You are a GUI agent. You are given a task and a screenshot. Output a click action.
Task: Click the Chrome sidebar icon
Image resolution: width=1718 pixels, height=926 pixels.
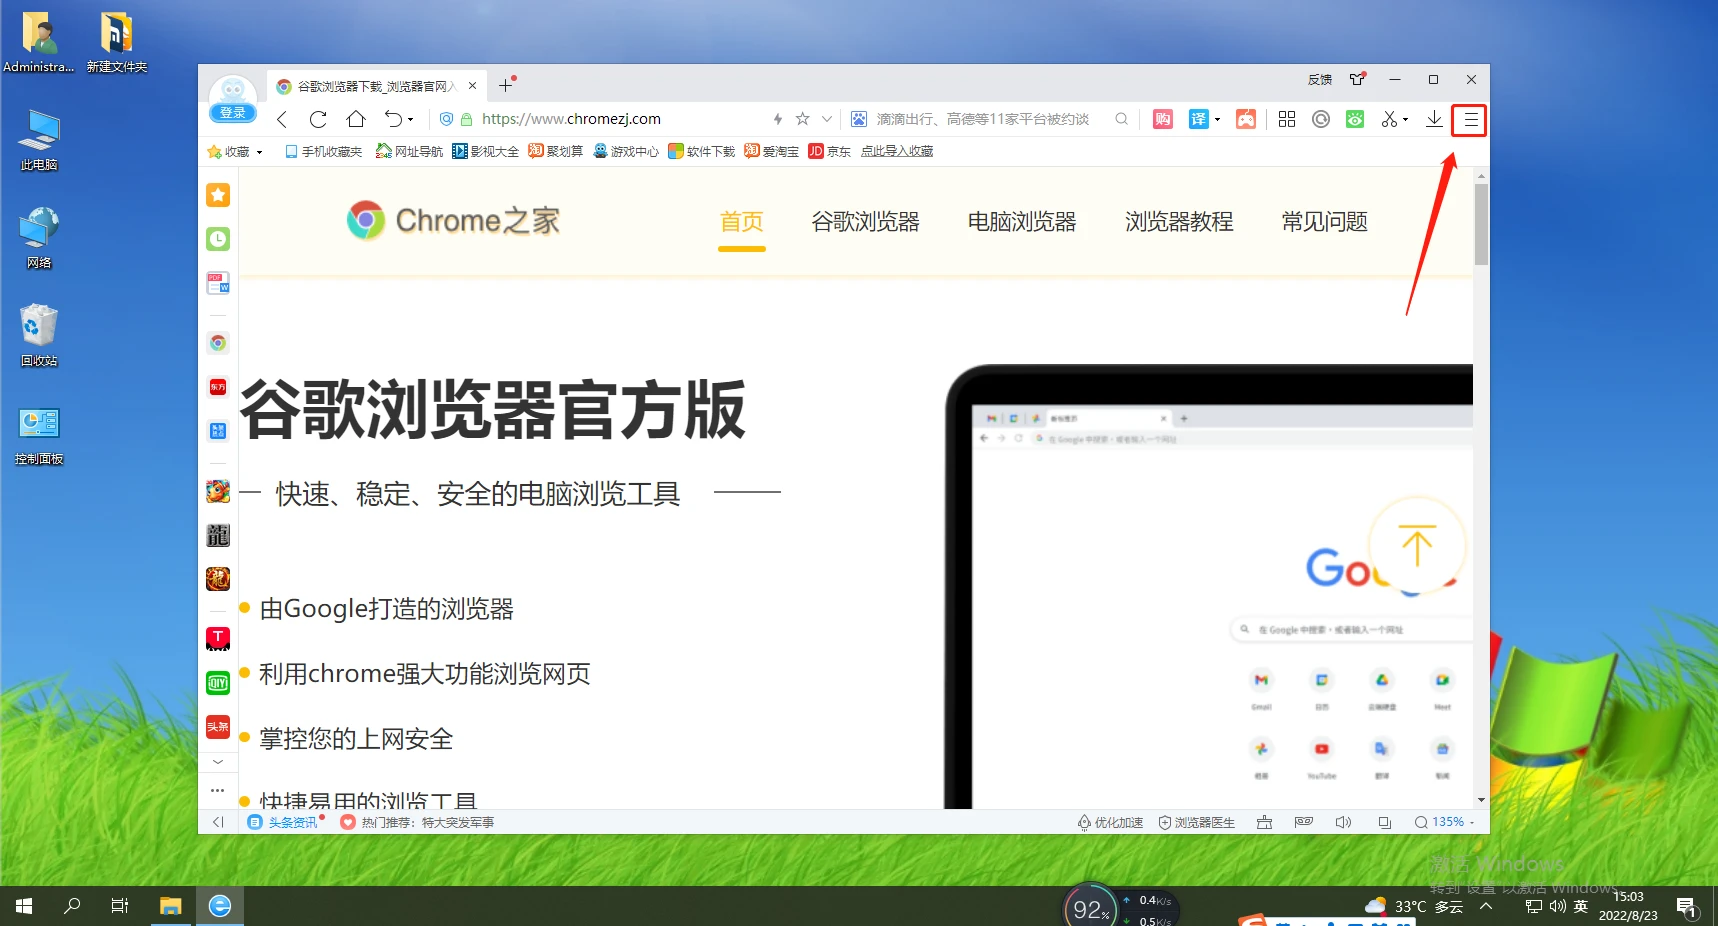click(x=218, y=343)
